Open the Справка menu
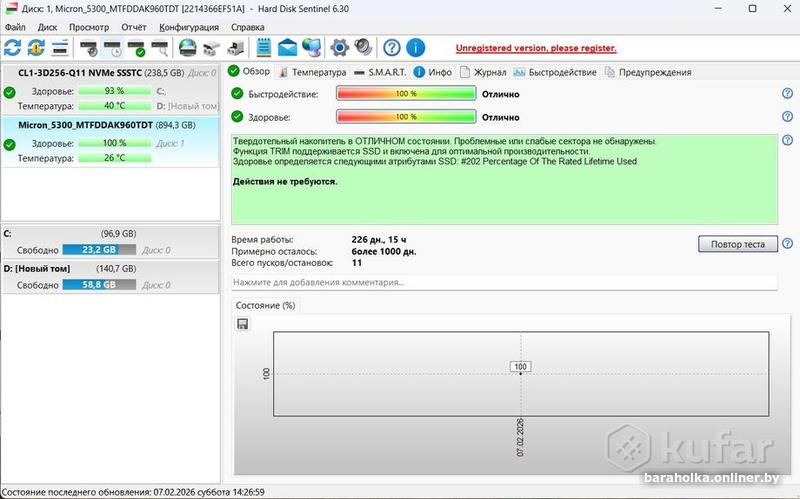This screenshot has height=499, width=800. tap(247, 27)
